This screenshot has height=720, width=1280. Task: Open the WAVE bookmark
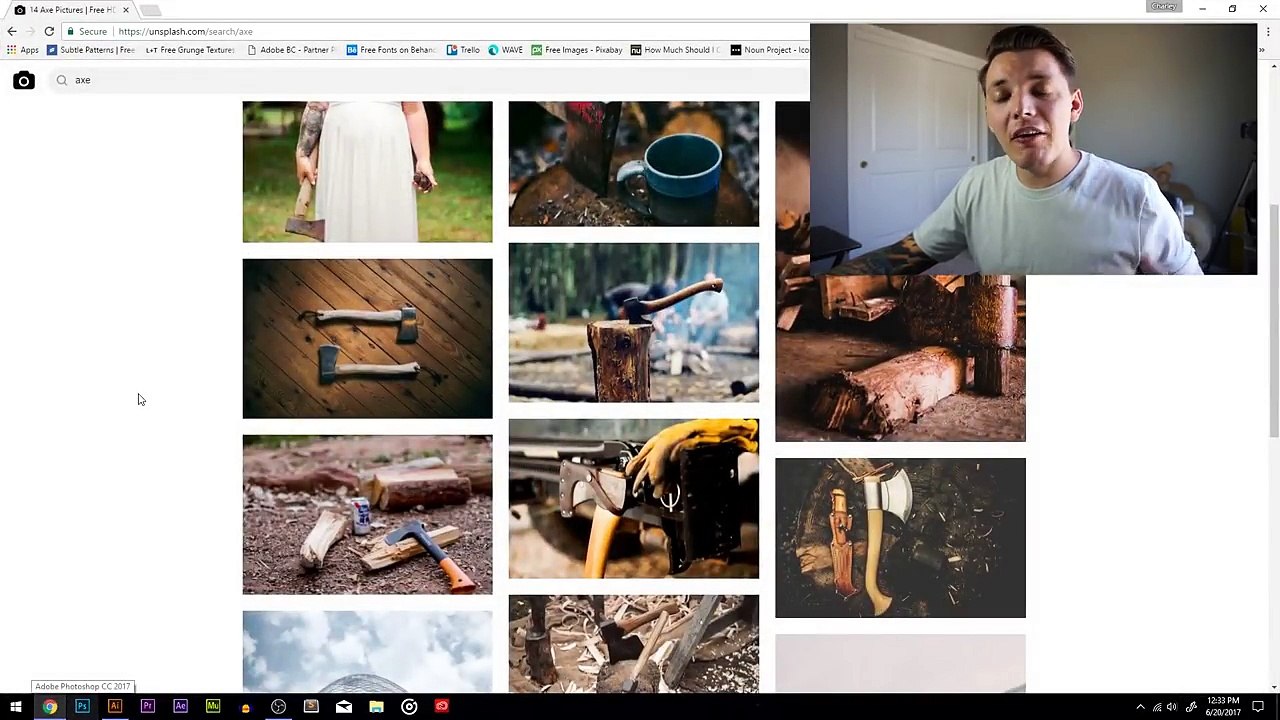pyautogui.click(x=505, y=50)
